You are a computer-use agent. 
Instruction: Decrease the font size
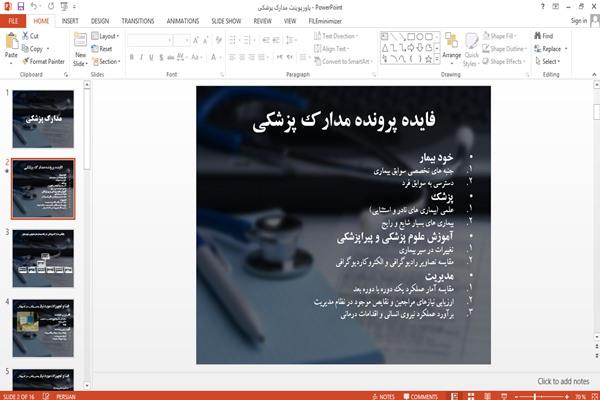click(x=205, y=40)
